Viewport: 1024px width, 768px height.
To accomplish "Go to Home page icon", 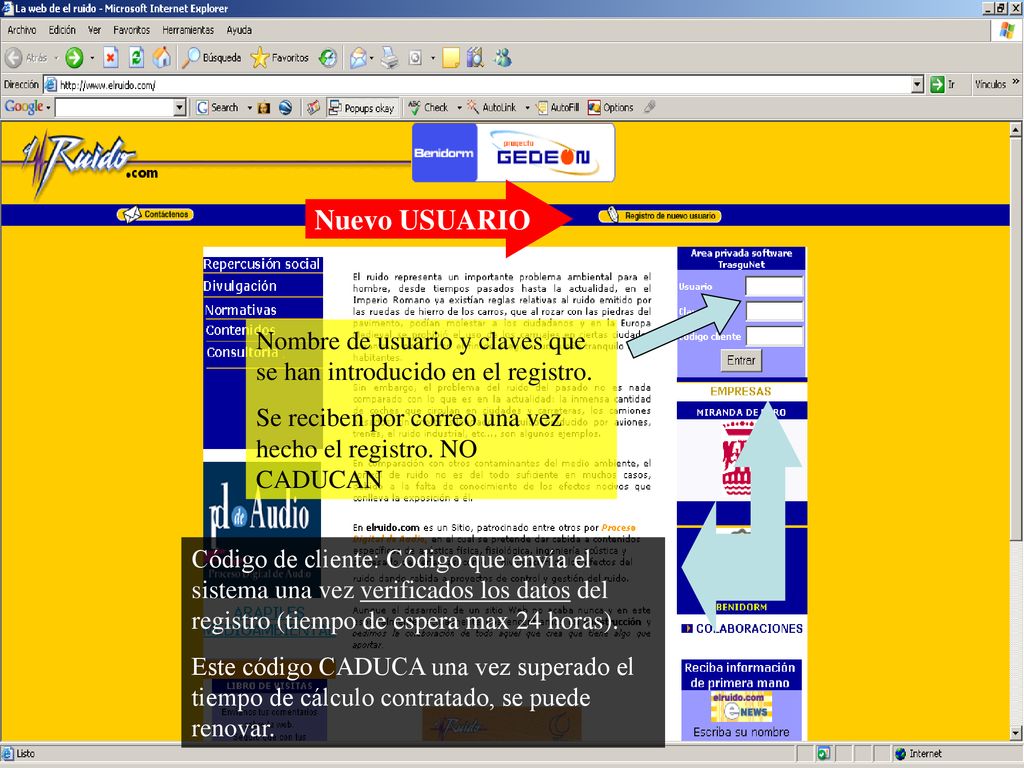I will (161, 58).
